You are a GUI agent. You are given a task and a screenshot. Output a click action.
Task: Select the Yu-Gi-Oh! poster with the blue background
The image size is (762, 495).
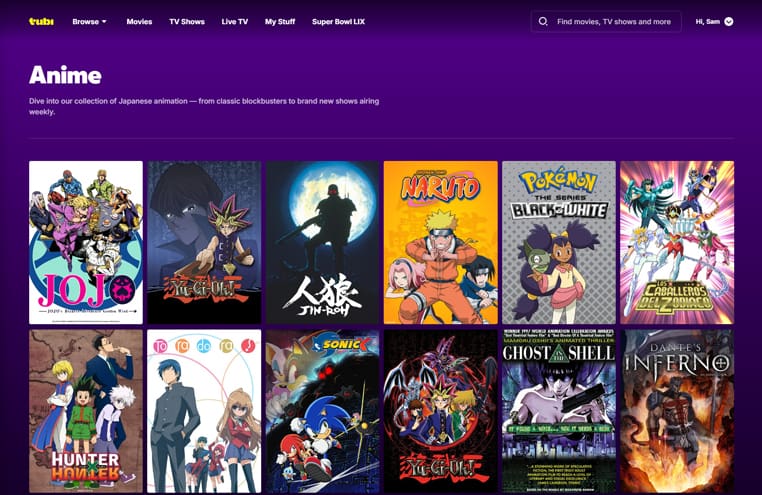click(204, 242)
